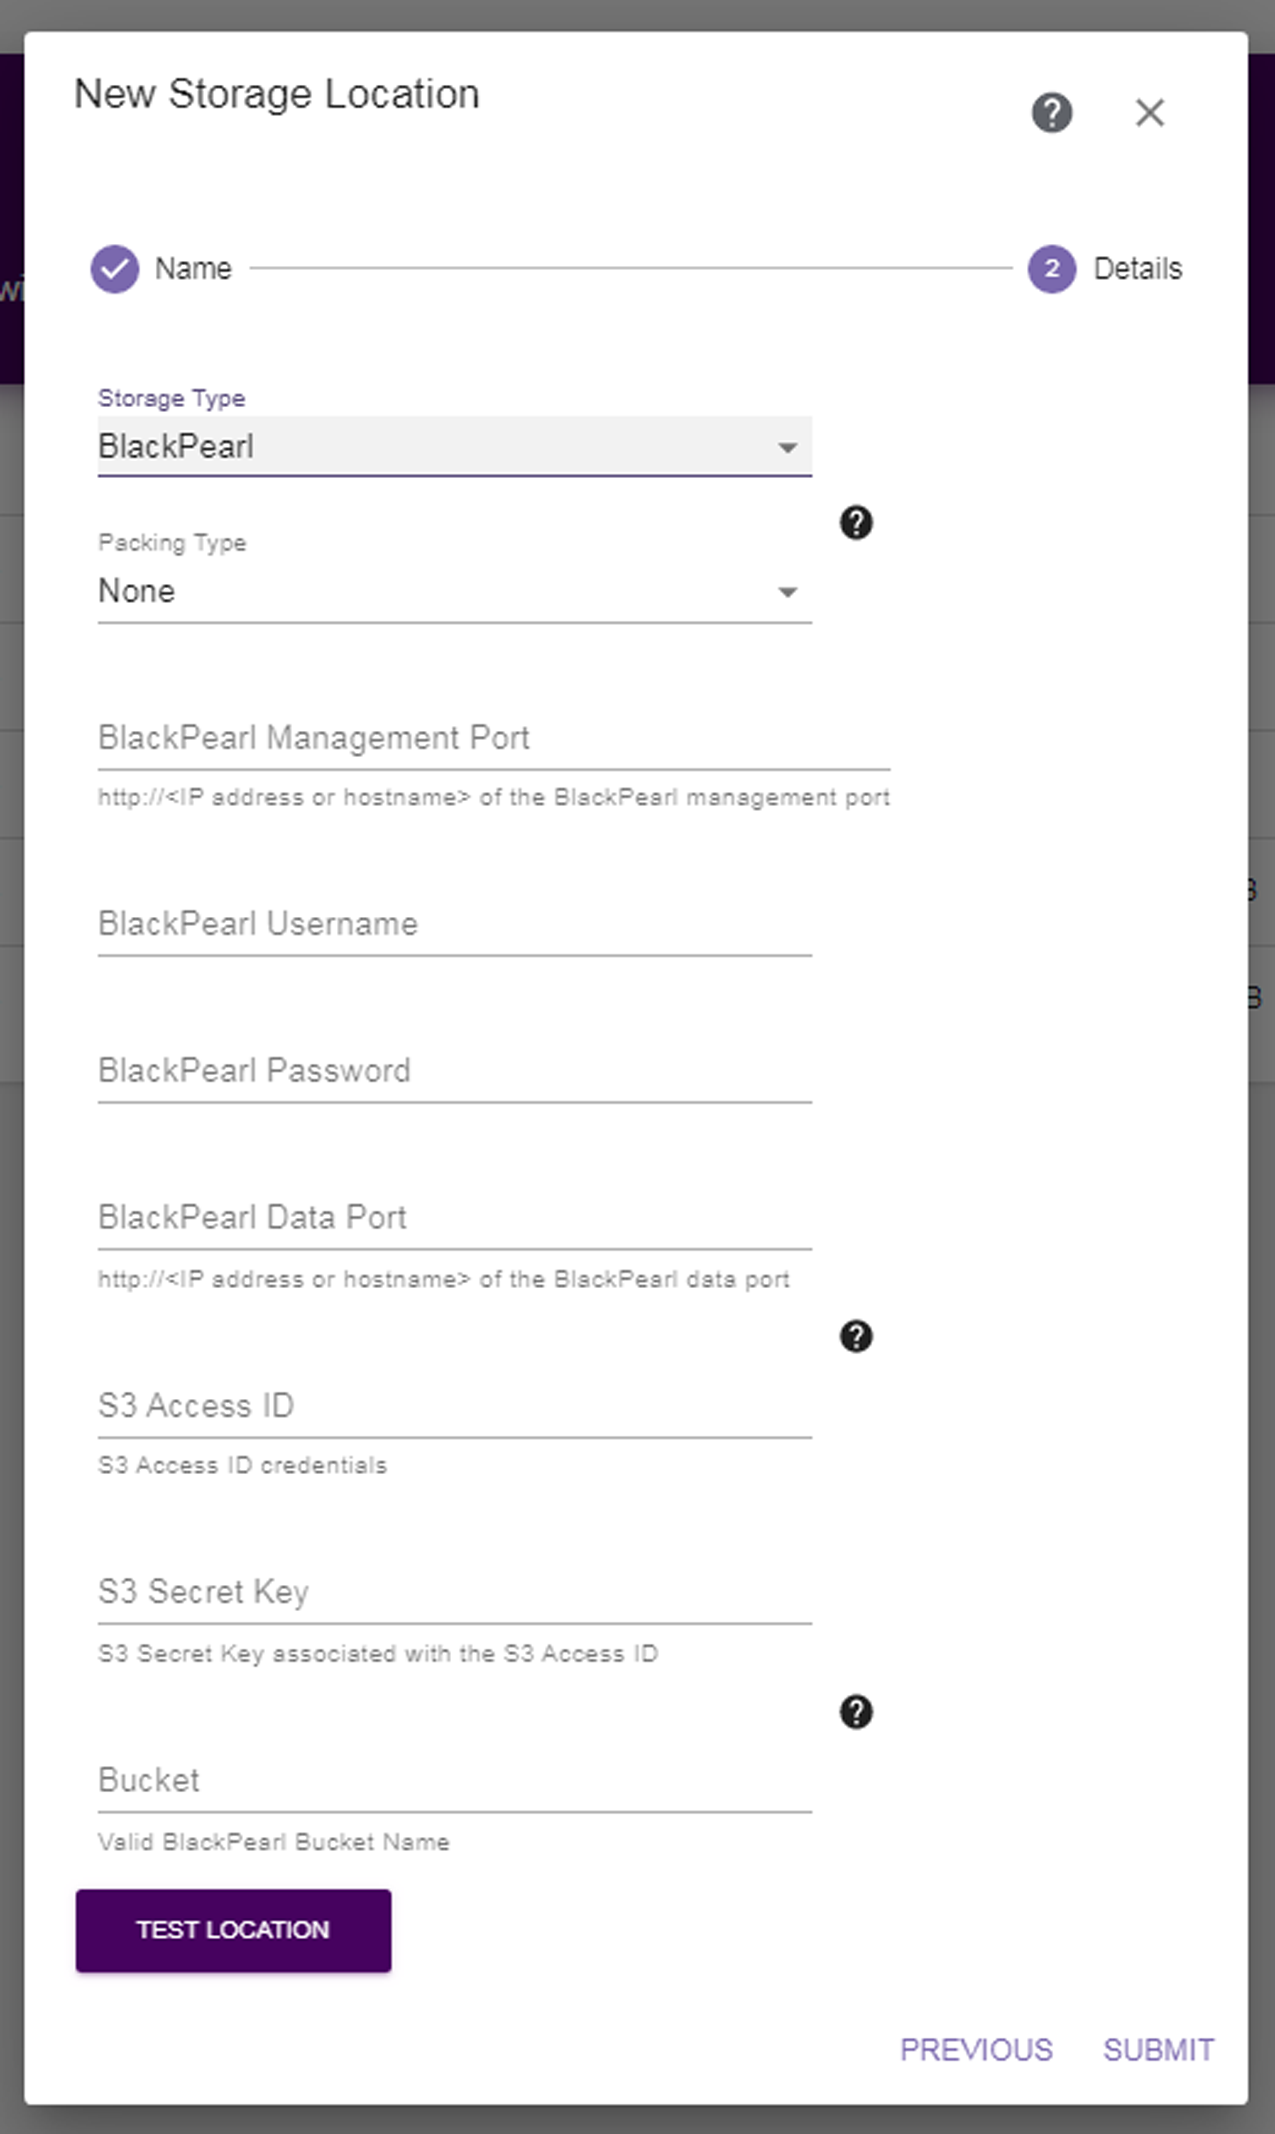Close the New Storage Location dialog

1150,113
